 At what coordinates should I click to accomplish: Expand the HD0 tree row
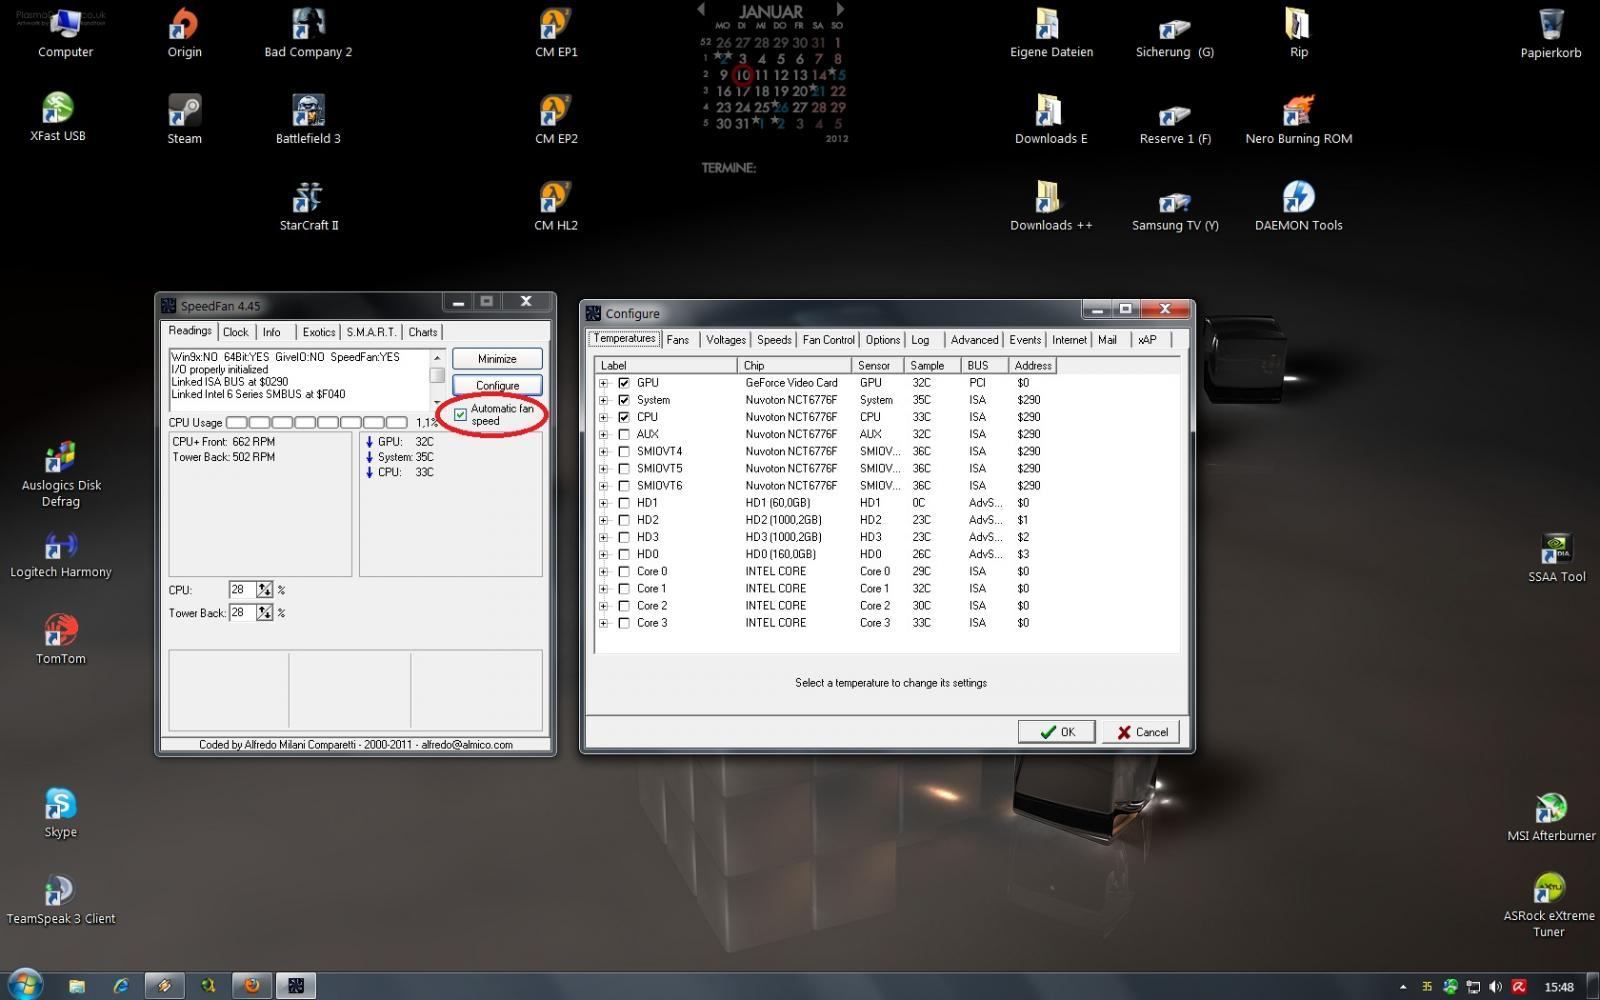pyautogui.click(x=603, y=554)
